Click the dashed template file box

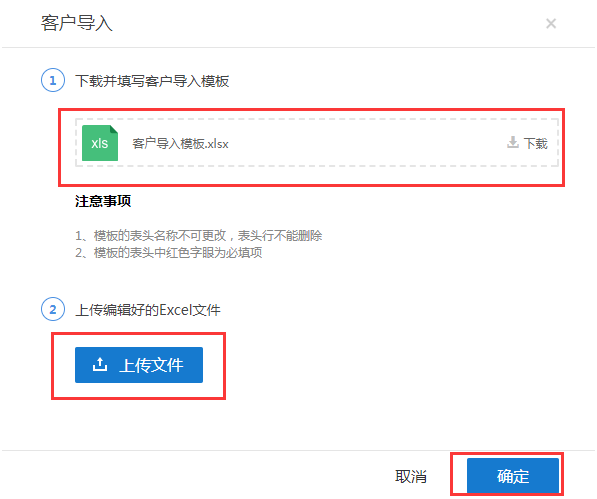coord(317,143)
